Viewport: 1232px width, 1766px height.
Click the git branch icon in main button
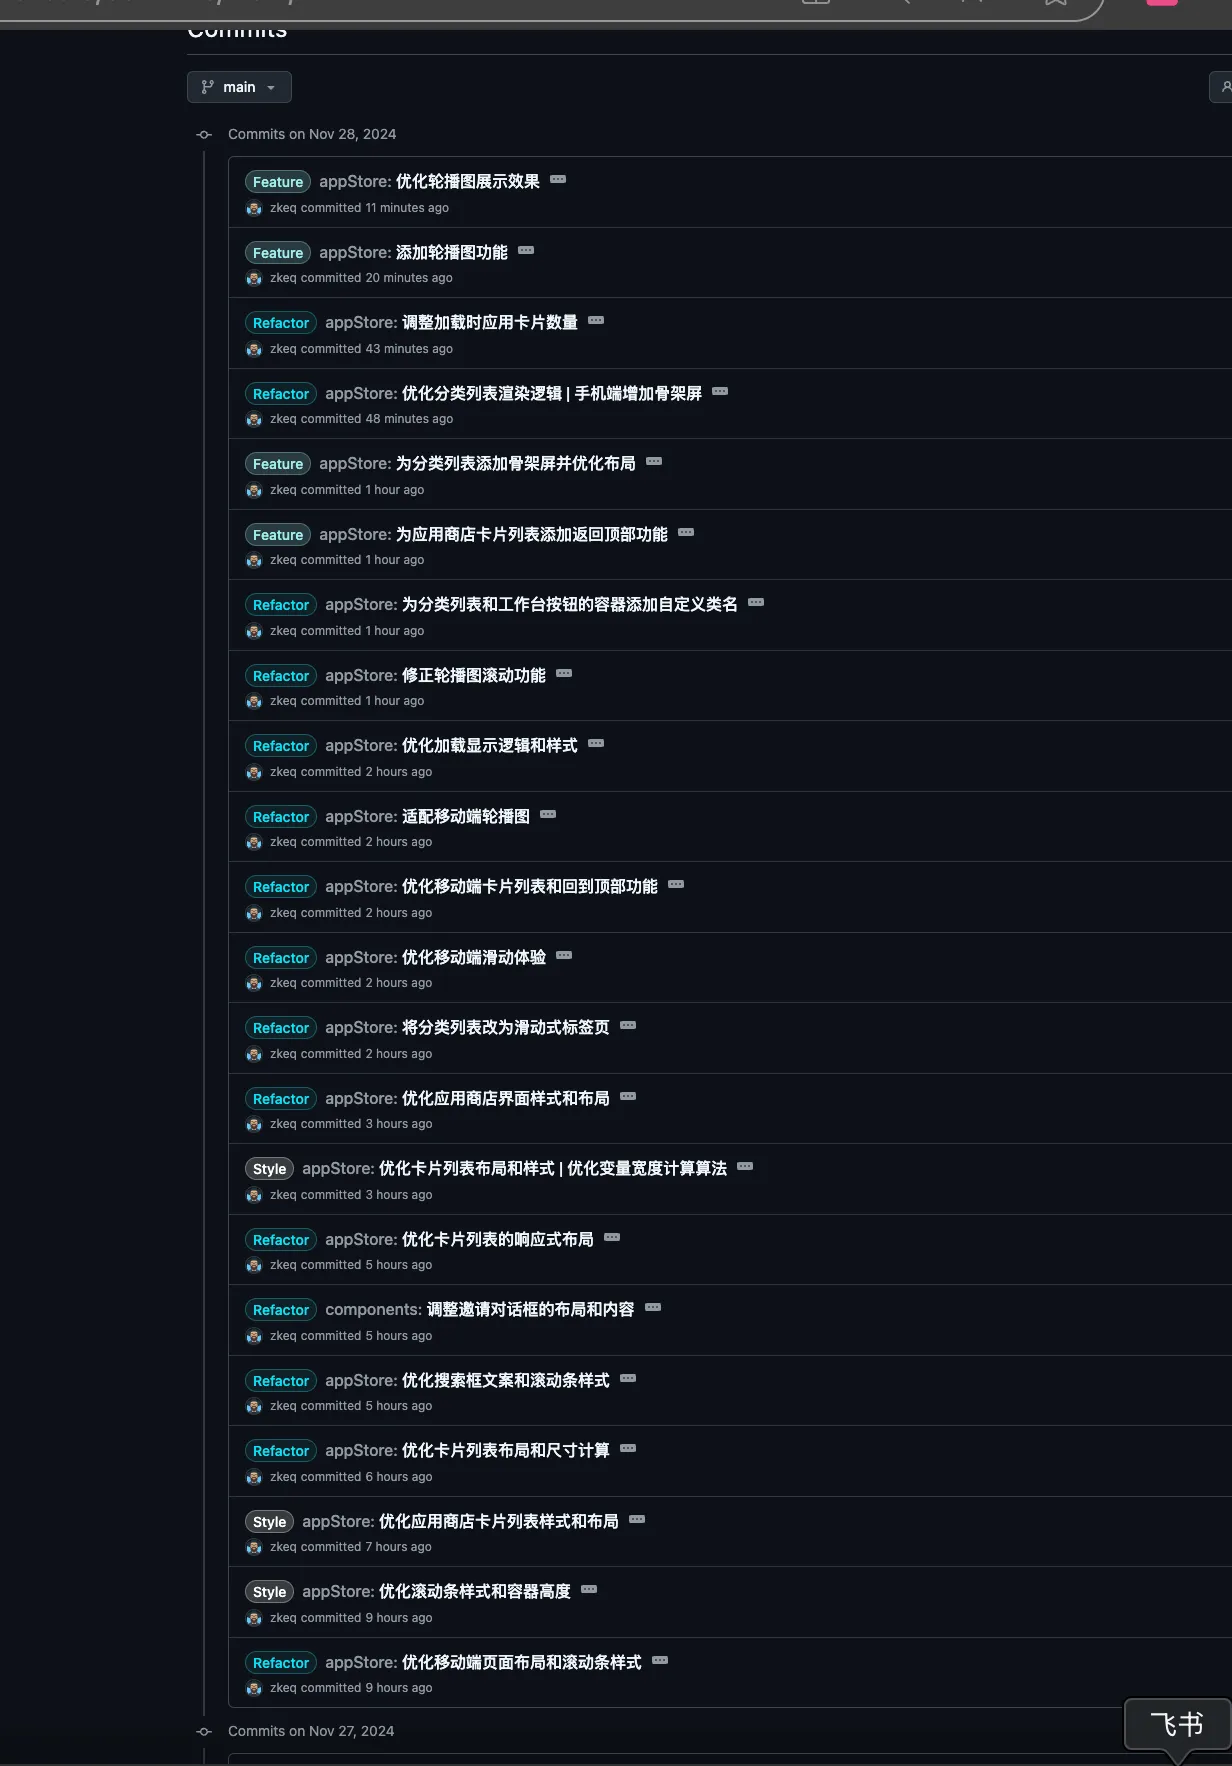click(x=208, y=87)
